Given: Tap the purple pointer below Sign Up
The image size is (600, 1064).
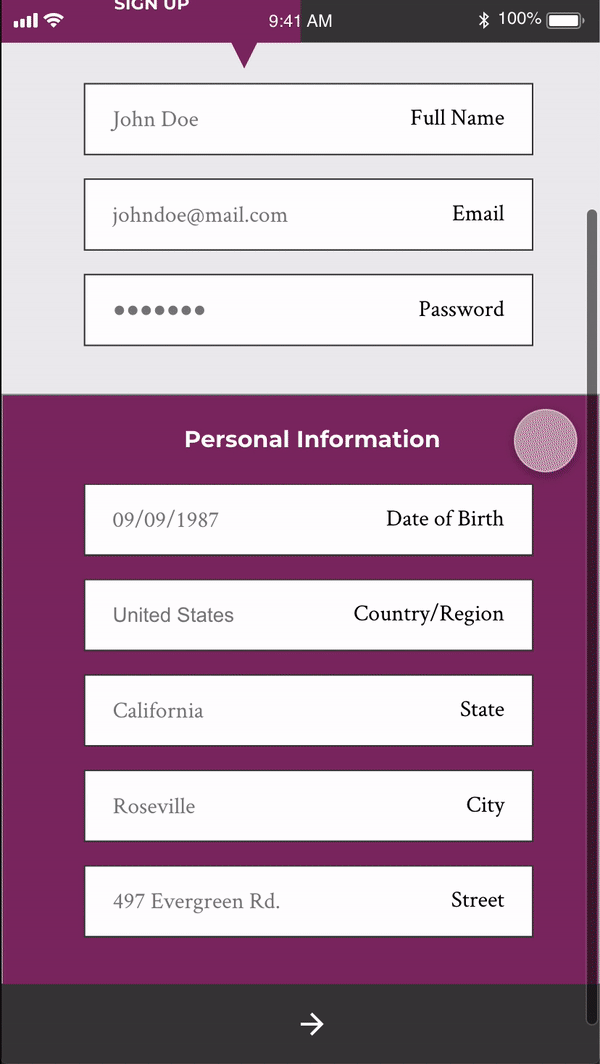Looking at the screenshot, I should [243, 55].
